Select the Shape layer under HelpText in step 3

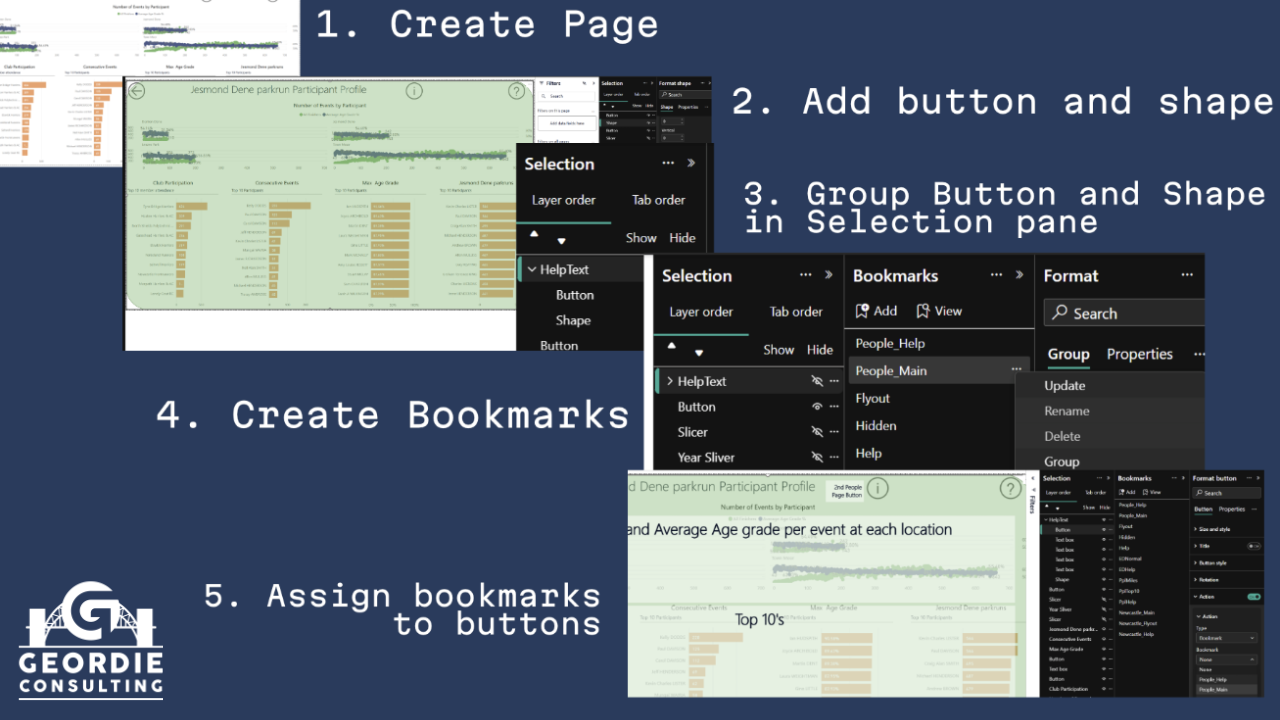click(x=573, y=320)
